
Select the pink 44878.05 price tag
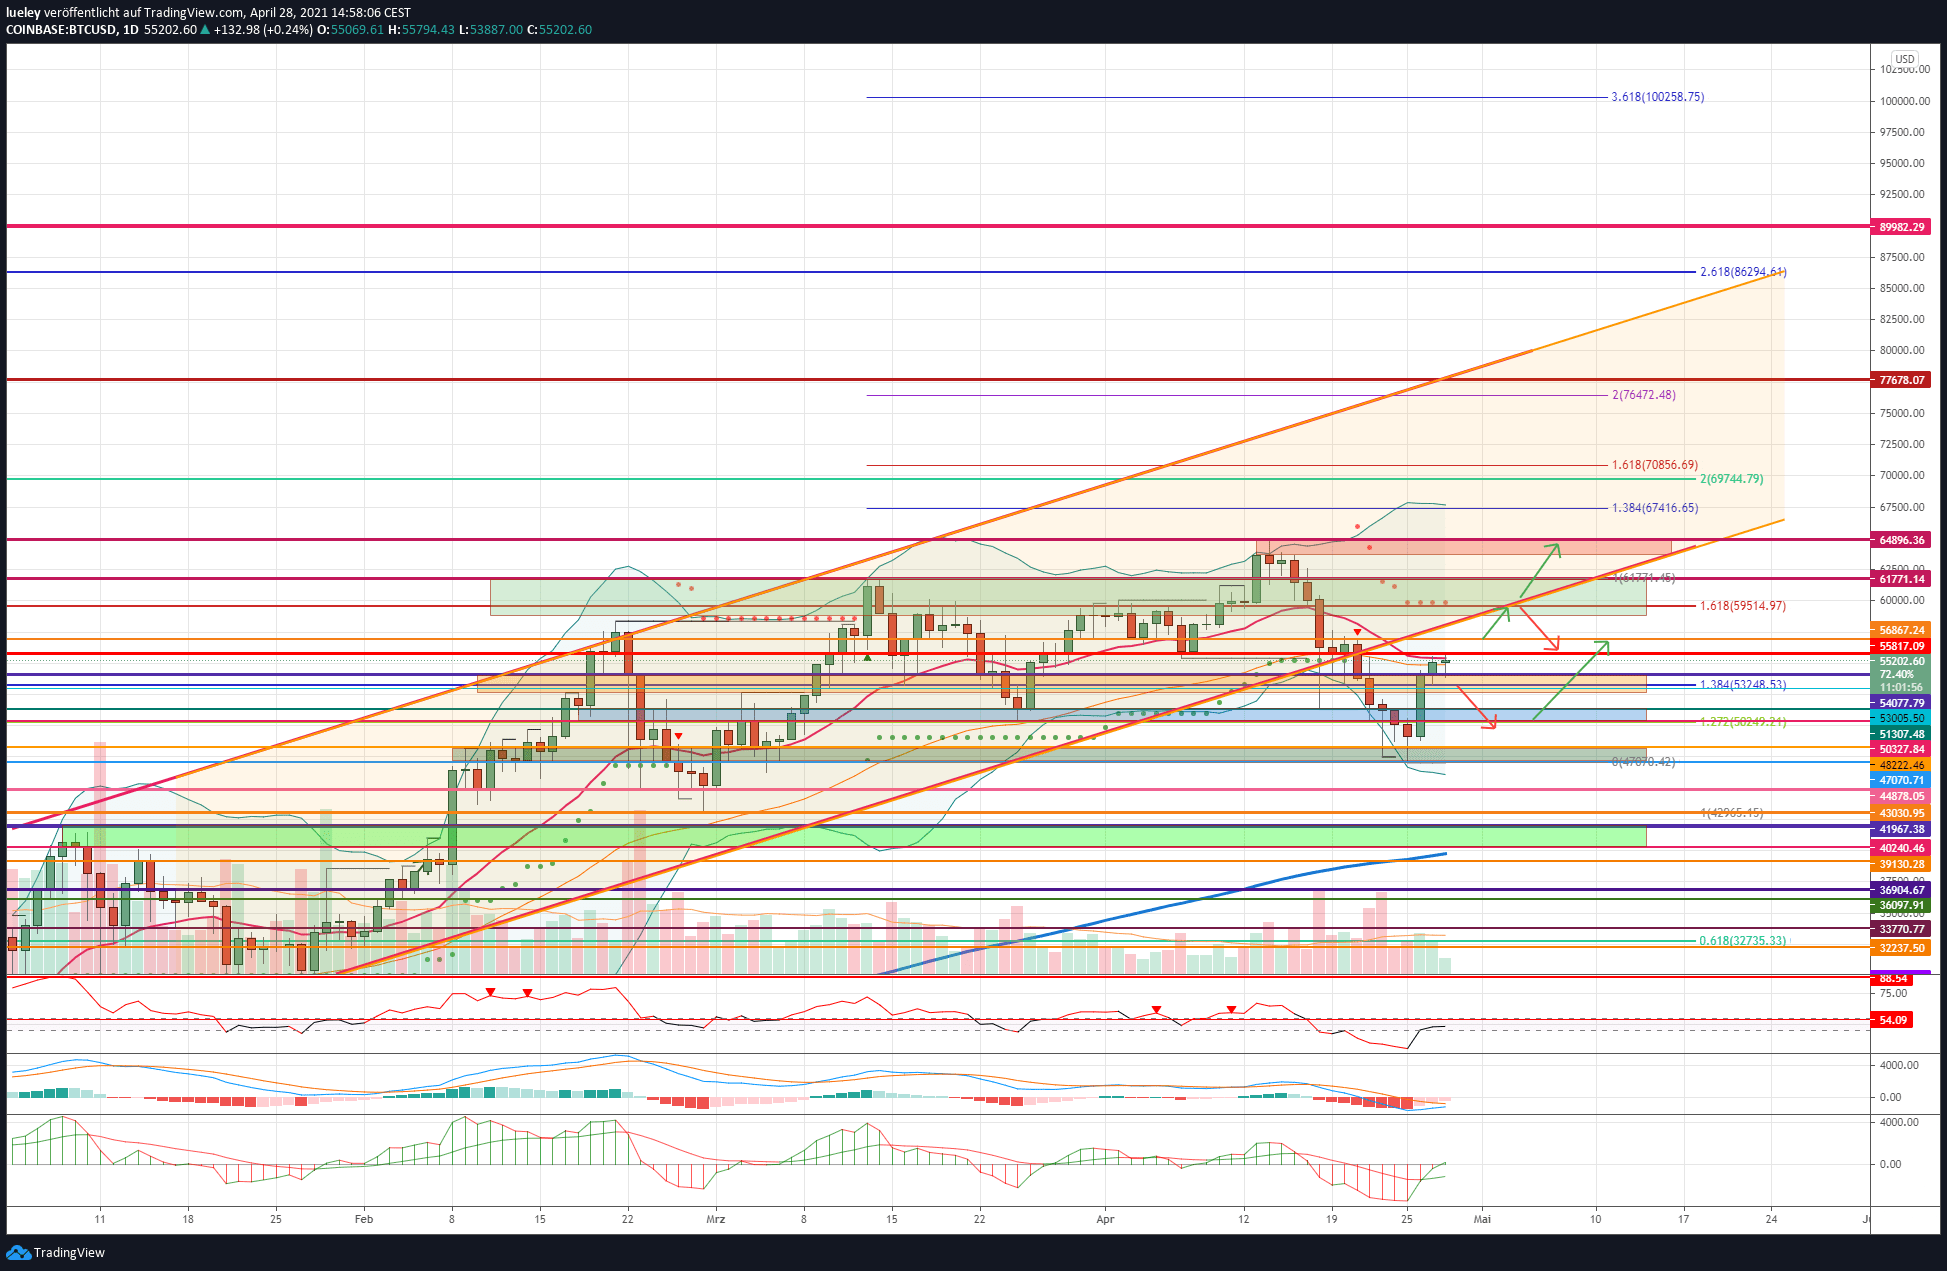click(1901, 796)
